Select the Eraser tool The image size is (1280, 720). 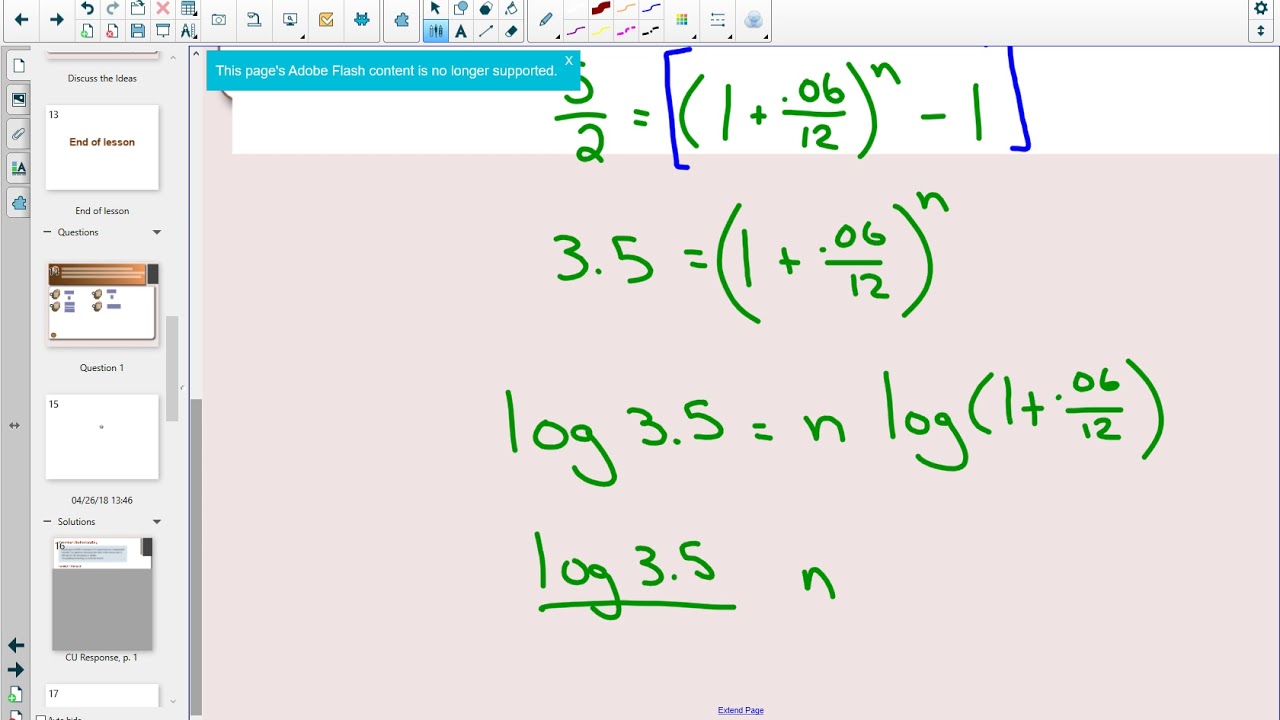[x=511, y=31]
